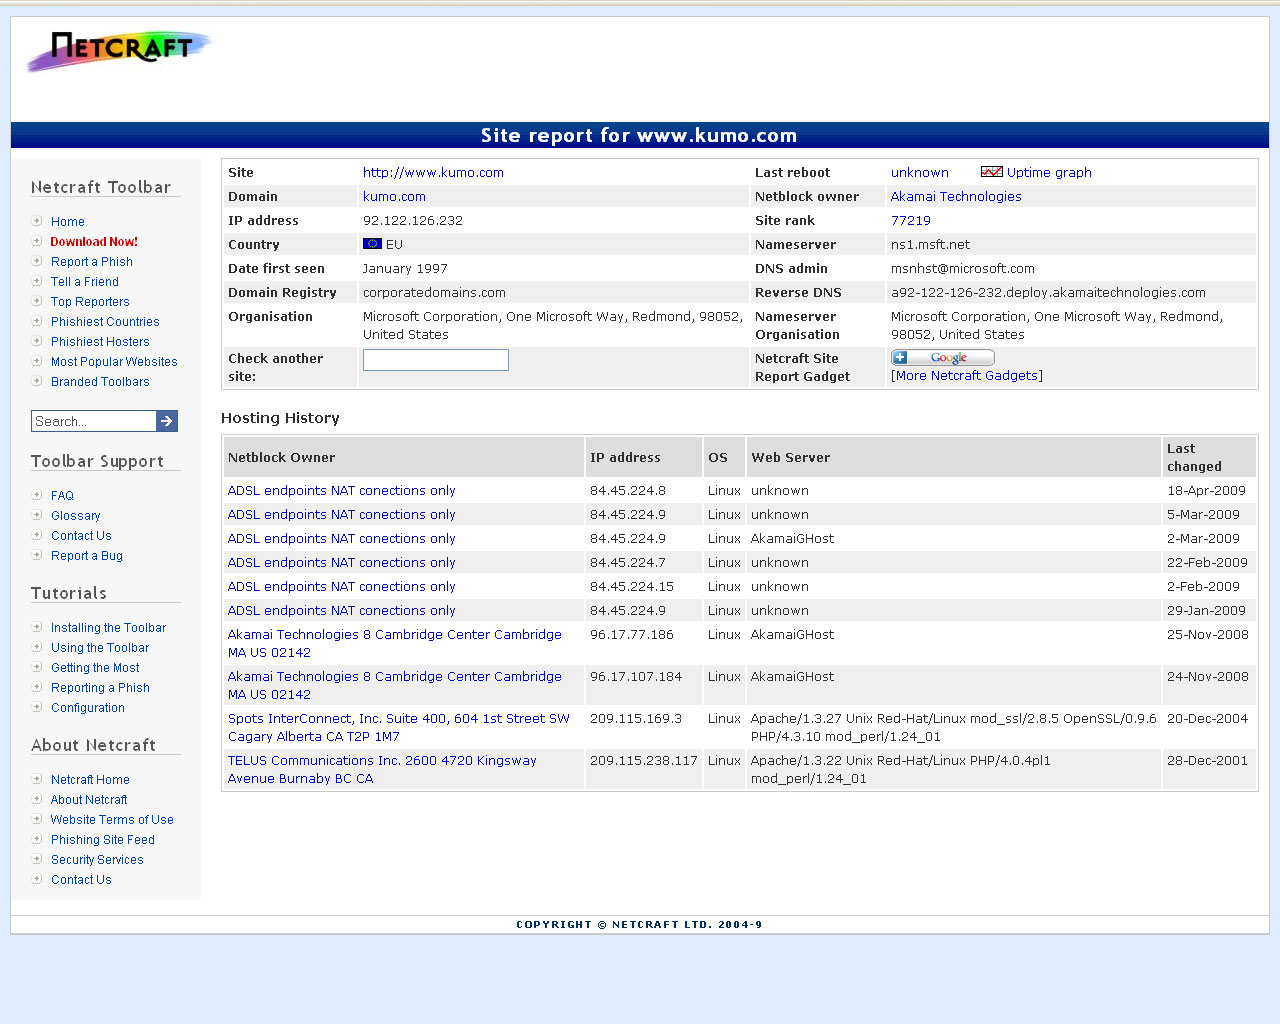
Task: Click the bullet icon beside Home
Action: [x=37, y=221]
